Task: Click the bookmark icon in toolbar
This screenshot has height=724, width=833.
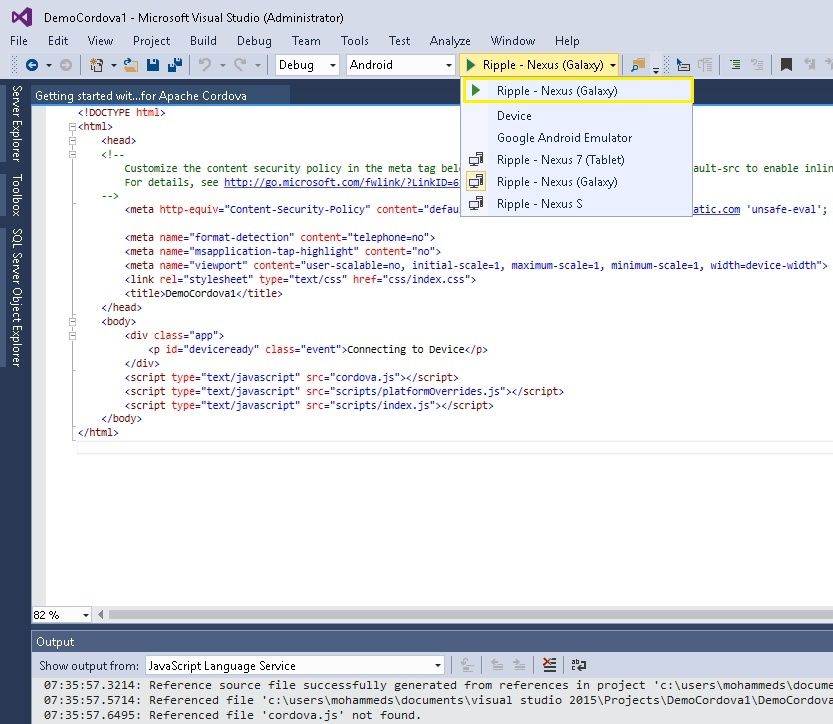Action: click(787, 65)
